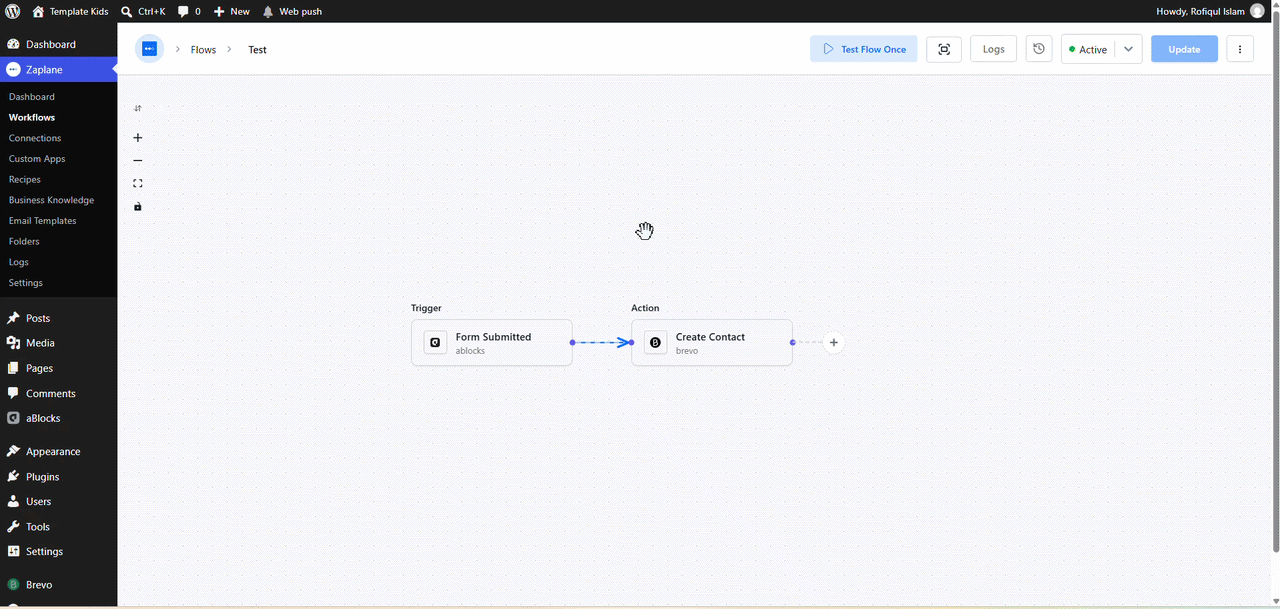Open Web push in admin bar
Image resolution: width=1280 pixels, height=609 pixels.
click(292, 11)
